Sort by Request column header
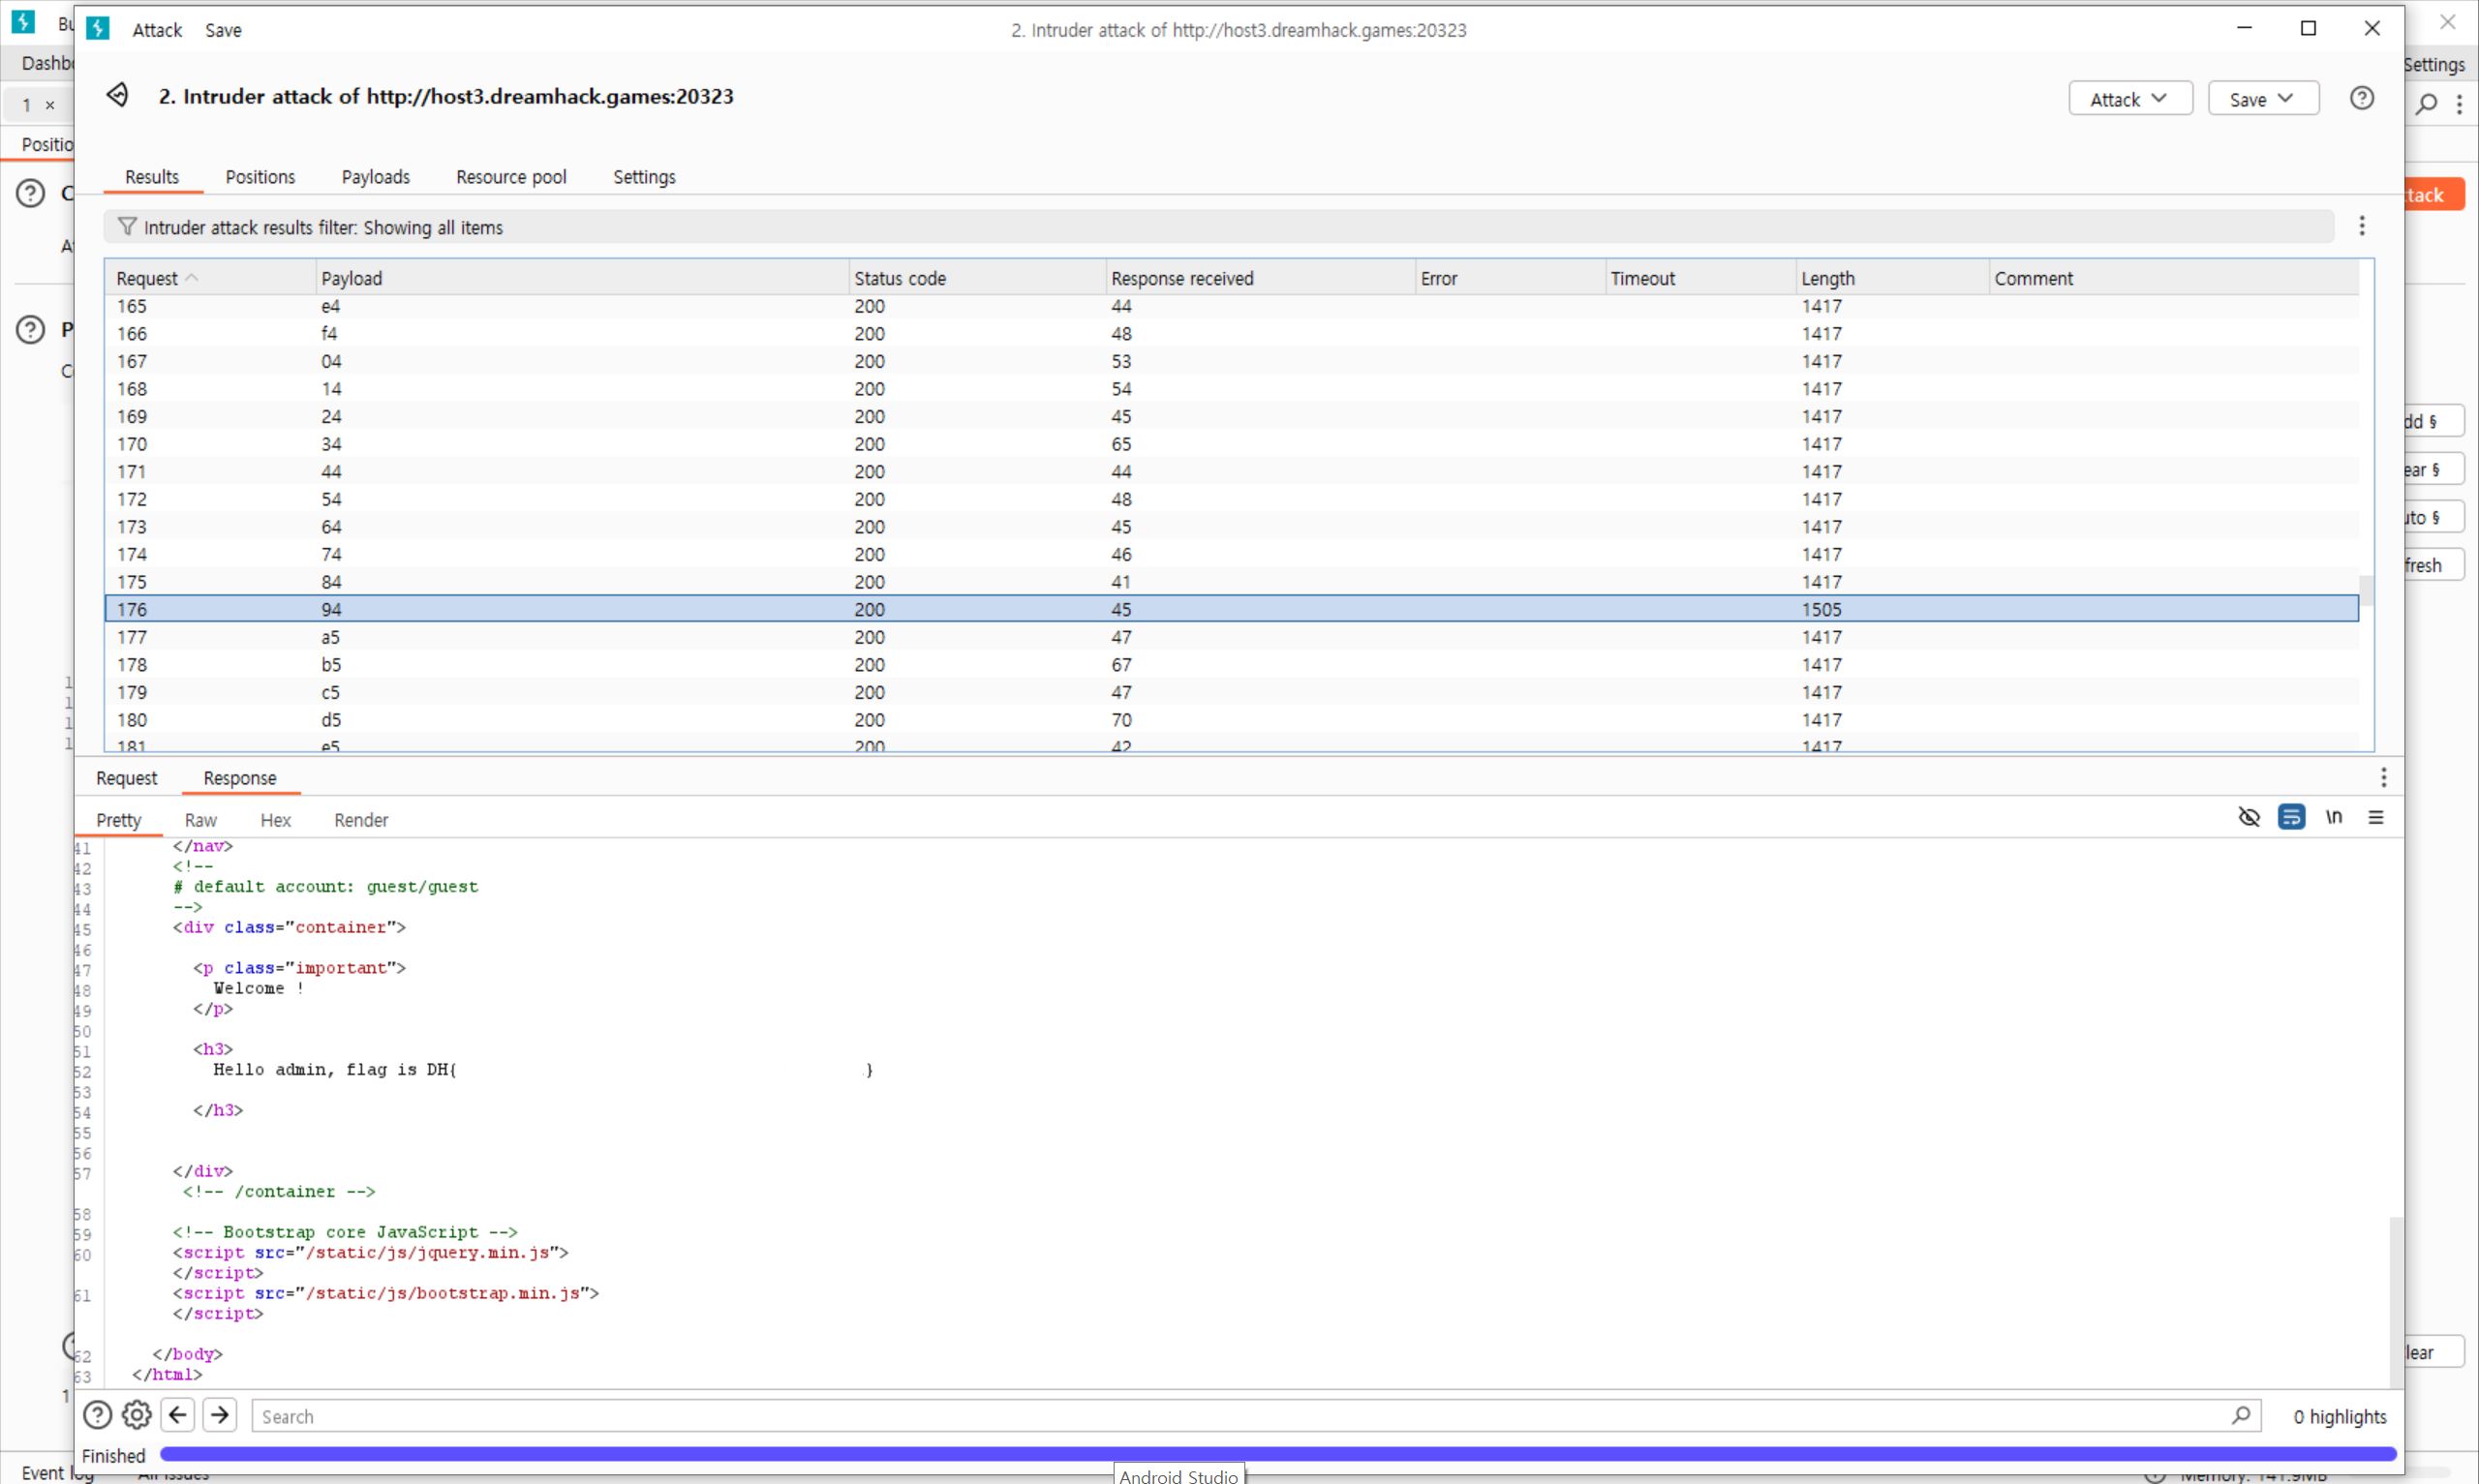The height and width of the screenshot is (1484, 2479). 147,278
